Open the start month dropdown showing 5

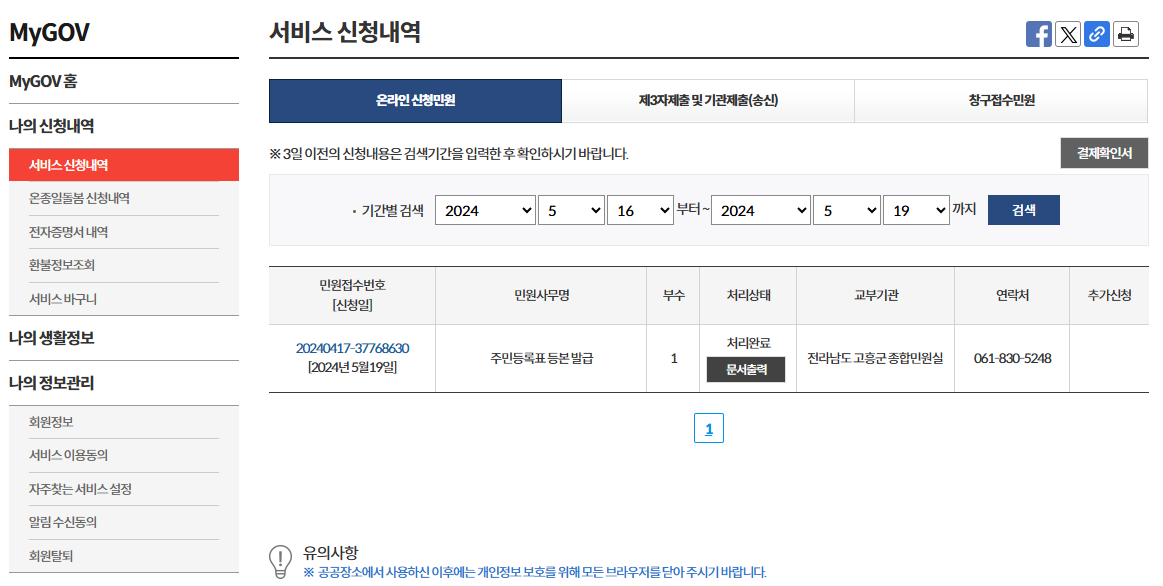point(571,210)
